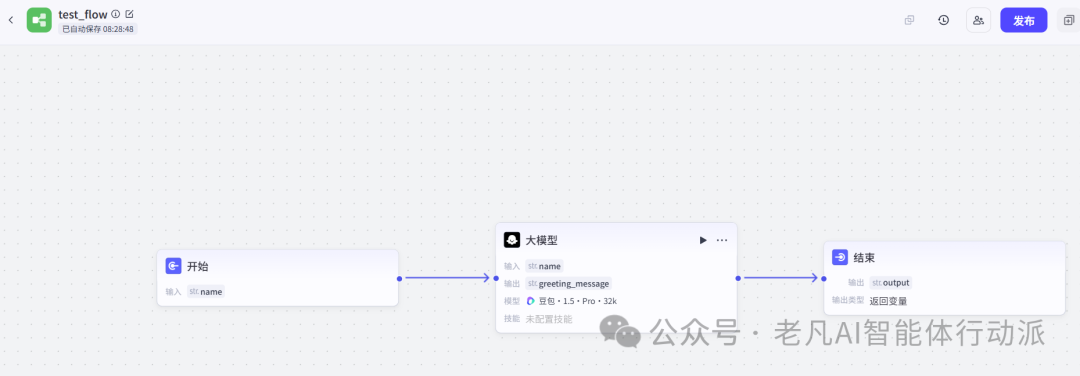Image resolution: width=1080 pixels, height=376 pixels.
Task: Click the 大模型 node black icon
Action: pos(512,240)
